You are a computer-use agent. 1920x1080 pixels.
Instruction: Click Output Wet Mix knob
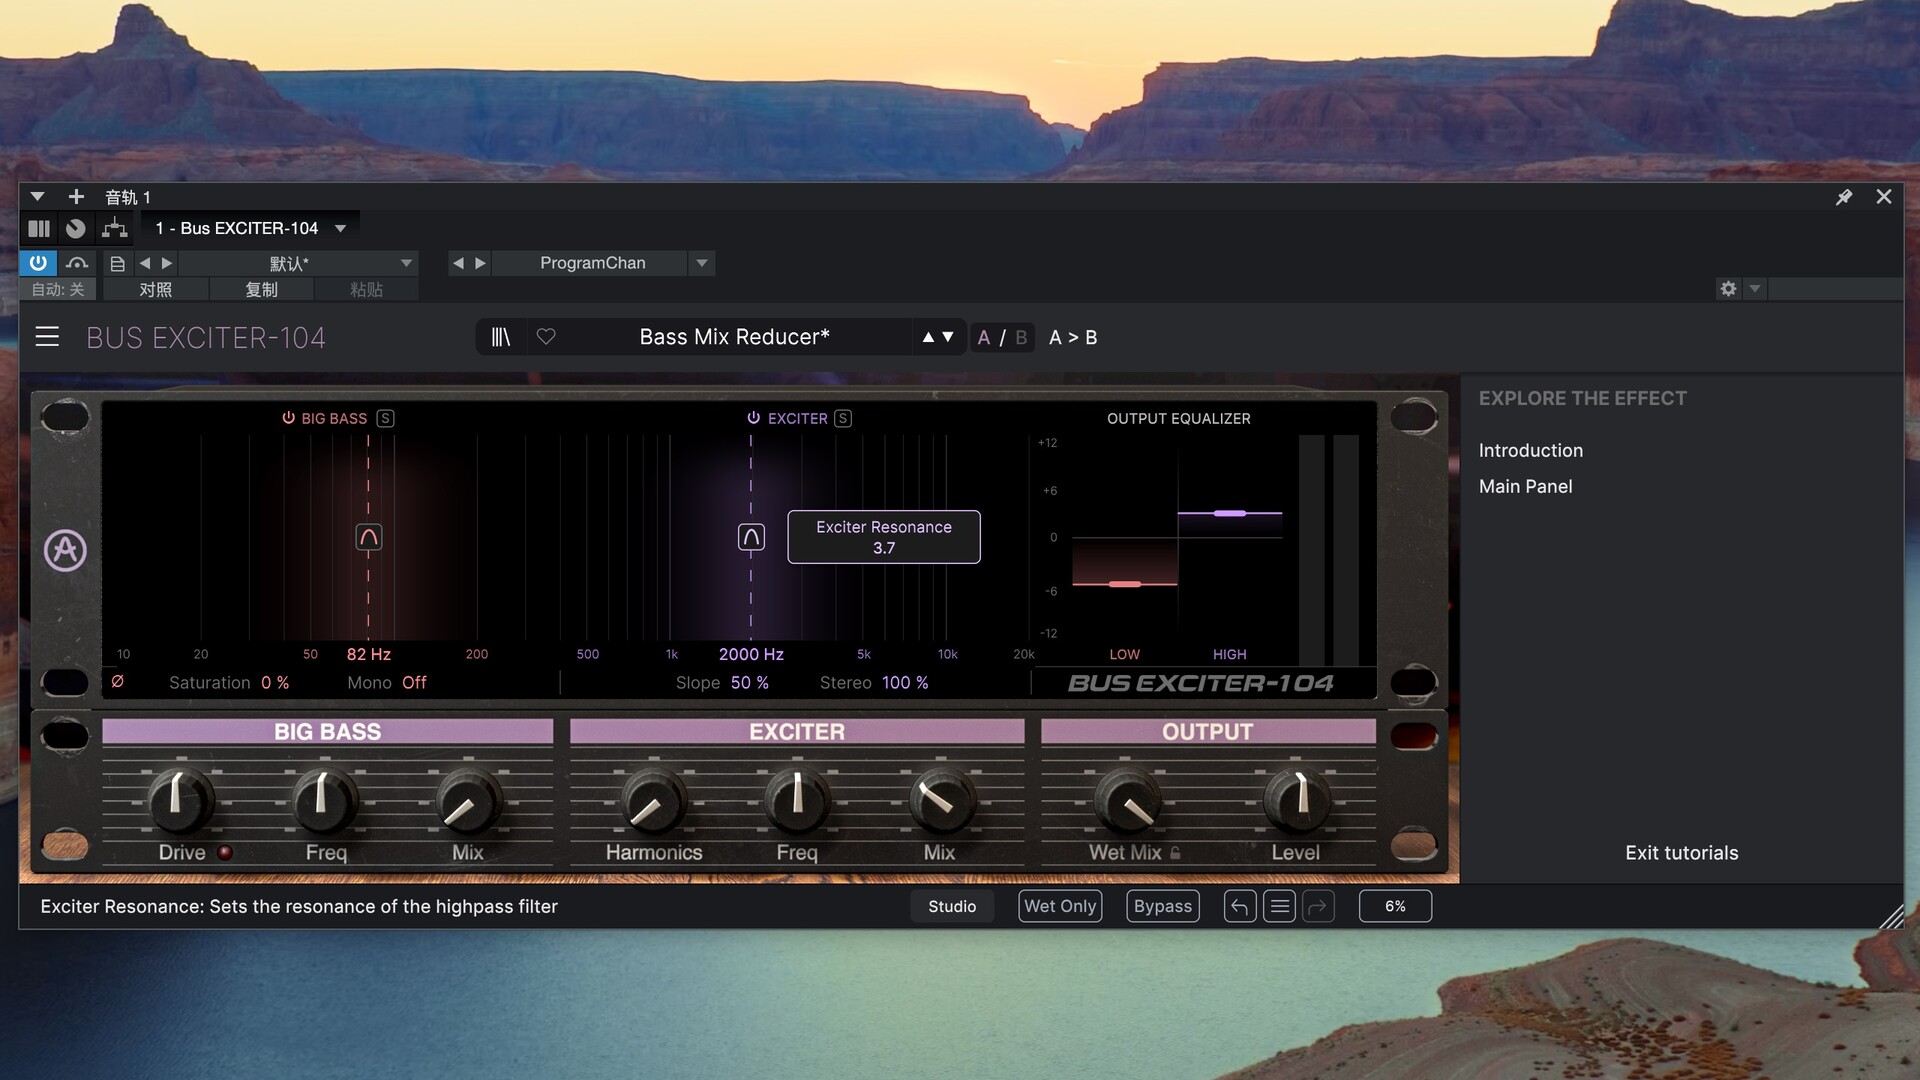1128,802
